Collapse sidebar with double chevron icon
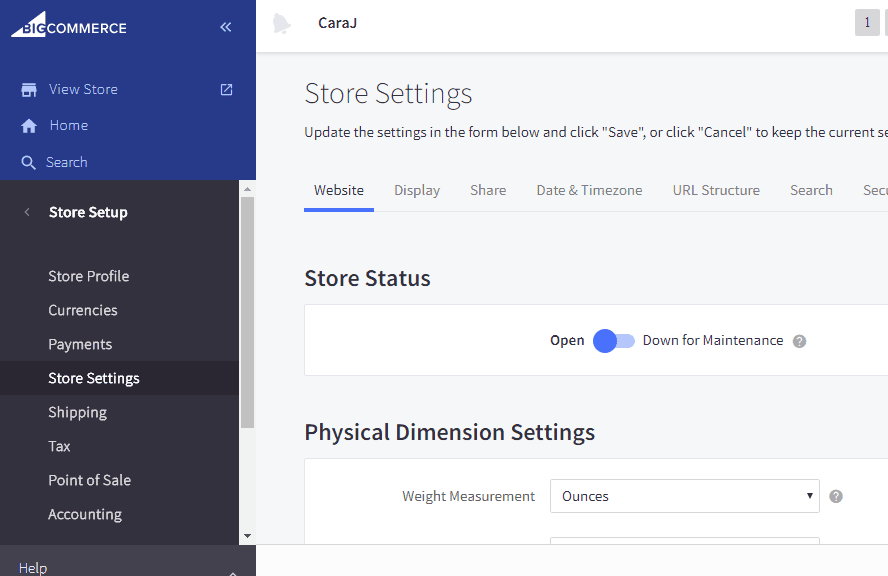This screenshot has width=888, height=576. point(225,27)
